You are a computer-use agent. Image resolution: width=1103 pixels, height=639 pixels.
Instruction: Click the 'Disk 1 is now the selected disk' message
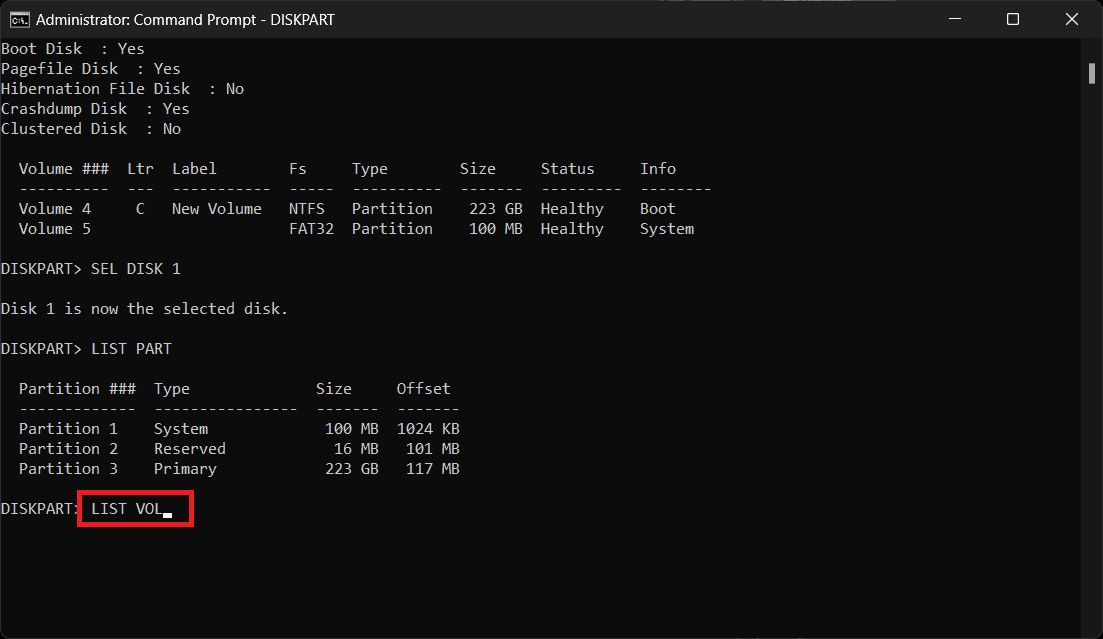tap(144, 309)
